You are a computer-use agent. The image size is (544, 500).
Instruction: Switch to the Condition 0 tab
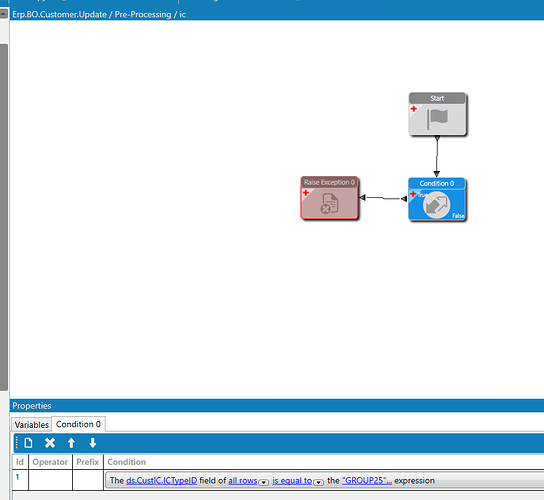78,424
